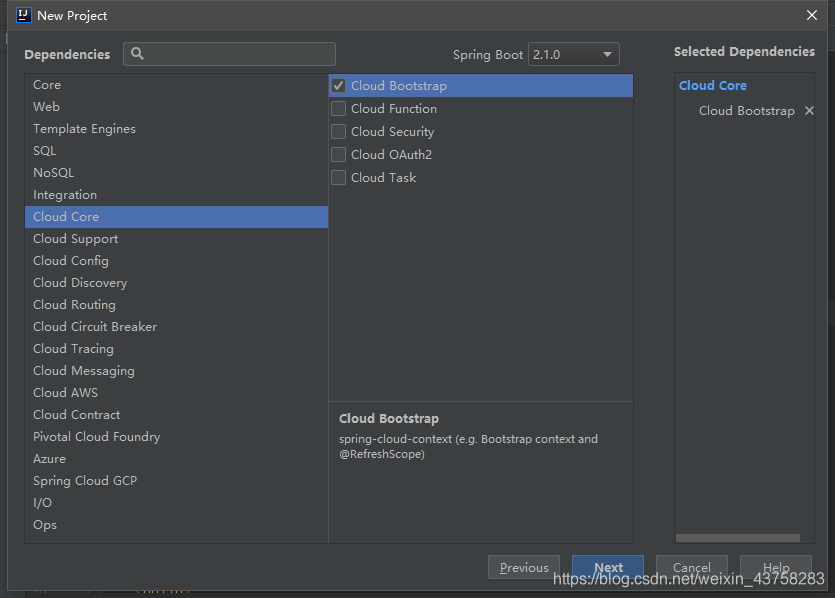The height and width of the screenshot is (598, 835).
Task: Choose the SQL category
Action: (x=176, y=151)
